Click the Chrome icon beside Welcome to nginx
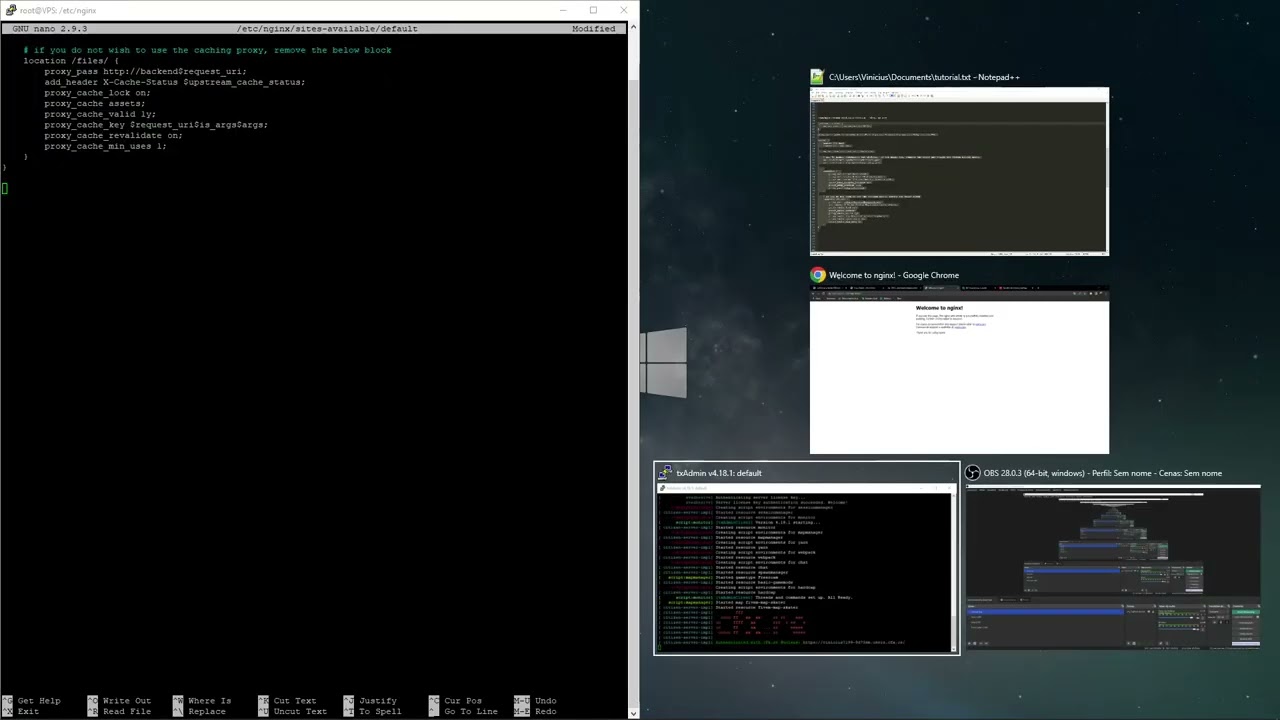Image resolution: width=1280 pixels, height=720 pixels. tap(818, 275)
